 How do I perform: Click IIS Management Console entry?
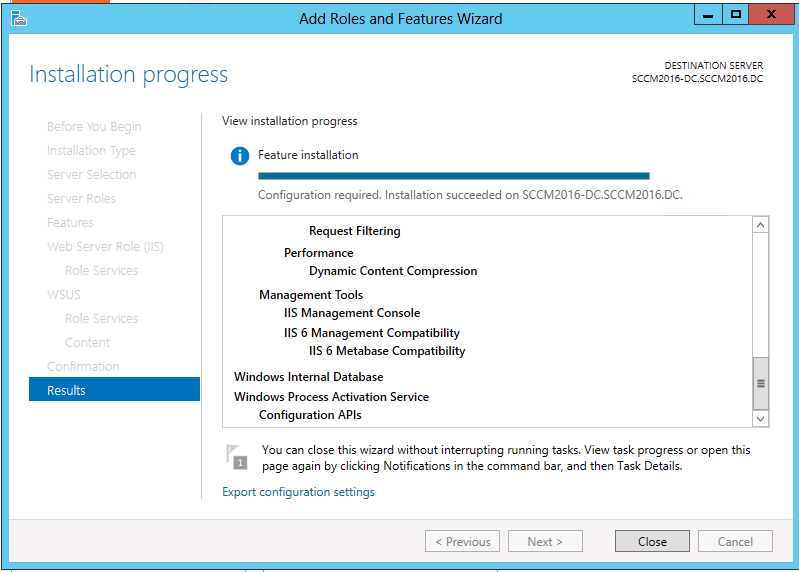tap(352, 313)
